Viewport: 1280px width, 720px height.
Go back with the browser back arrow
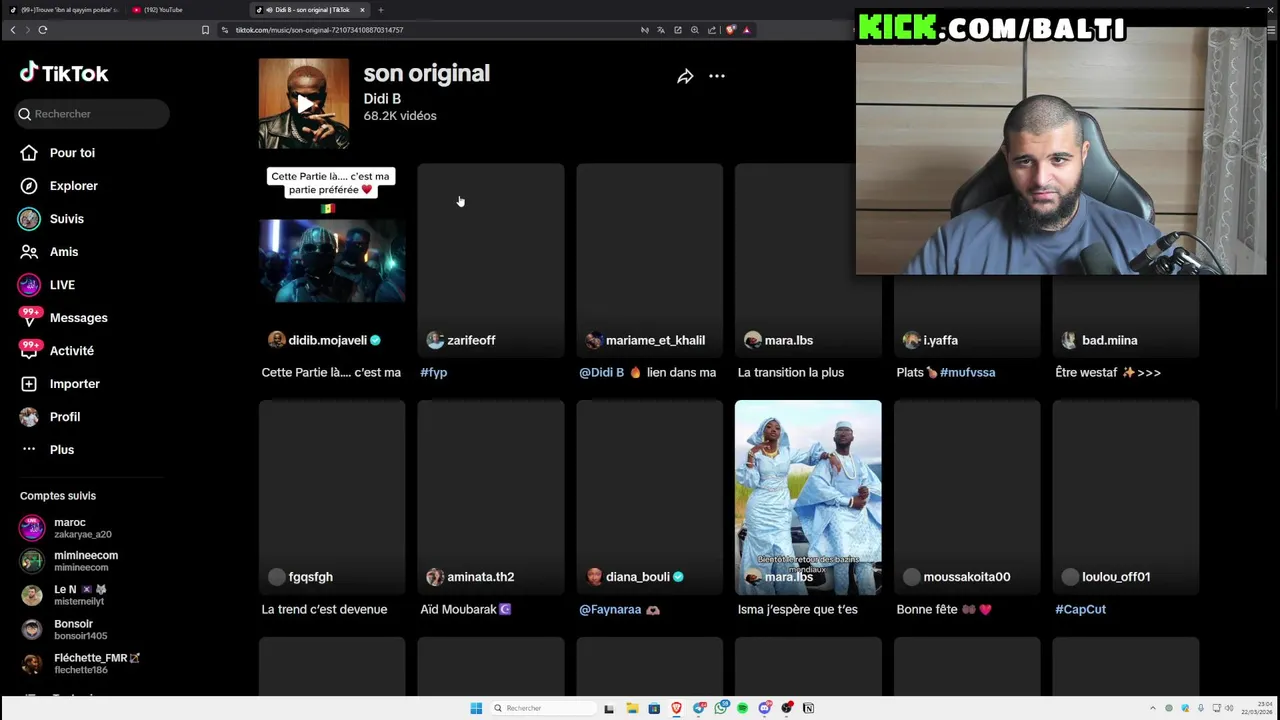(13, 30)
